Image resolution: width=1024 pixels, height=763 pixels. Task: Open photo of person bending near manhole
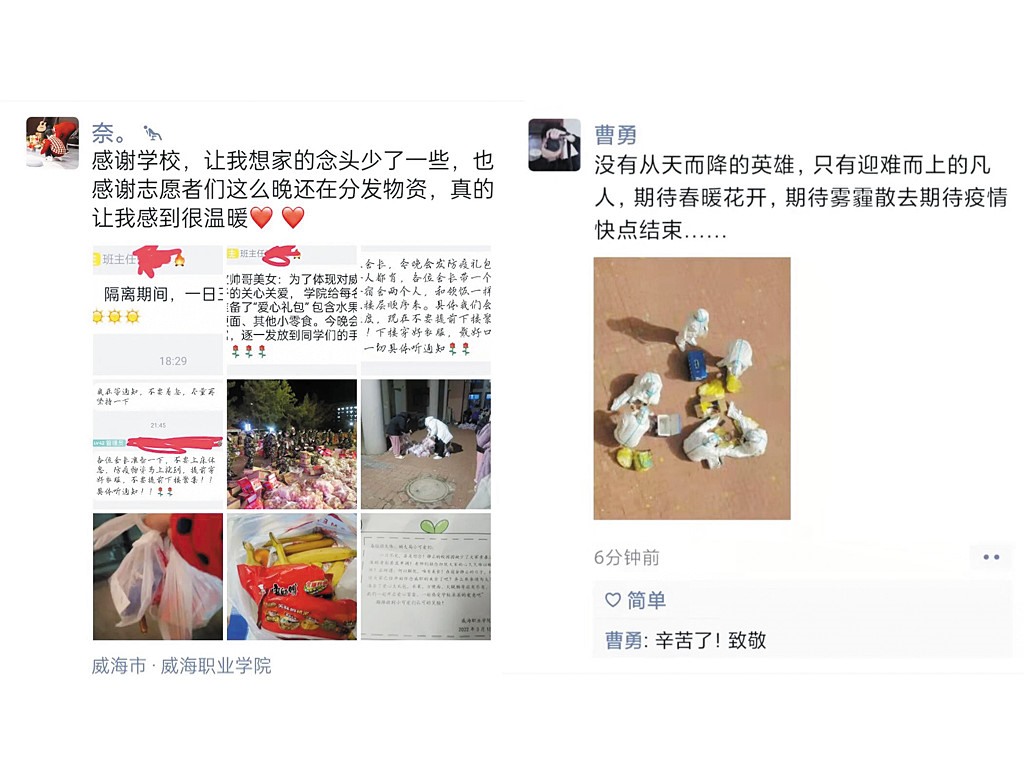click(426, 444)
